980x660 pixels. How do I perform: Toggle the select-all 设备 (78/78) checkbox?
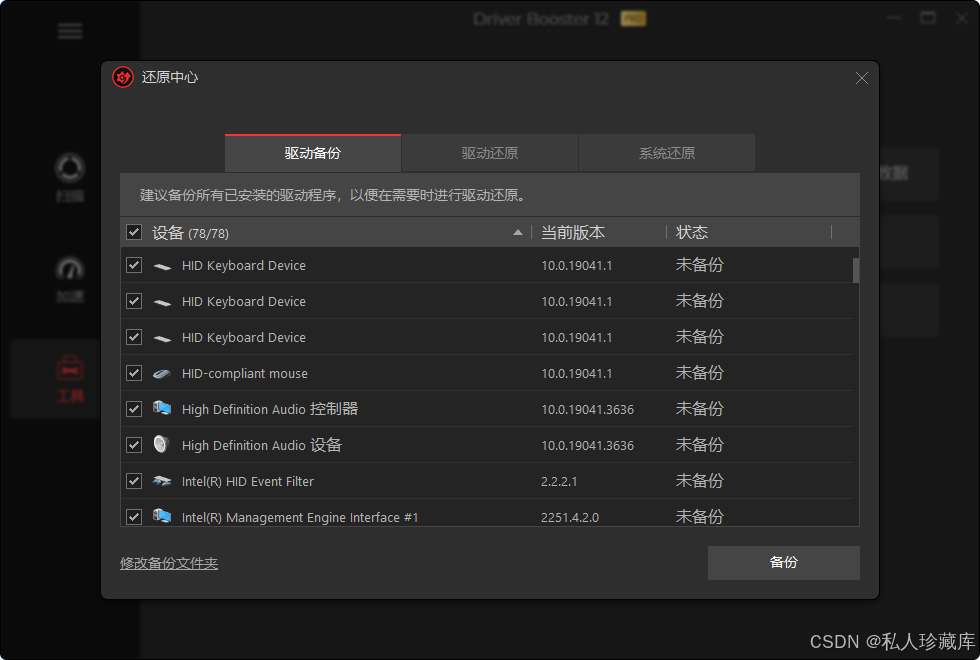pos(134,232)
